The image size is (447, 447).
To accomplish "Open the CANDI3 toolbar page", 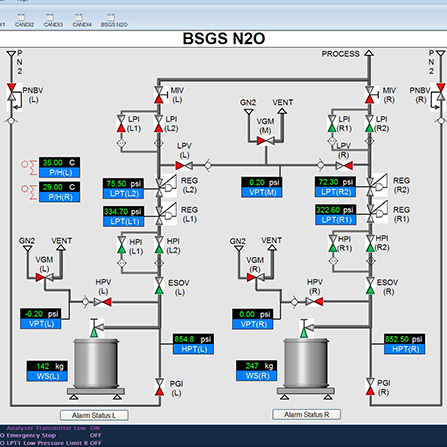I will point(53,20).
